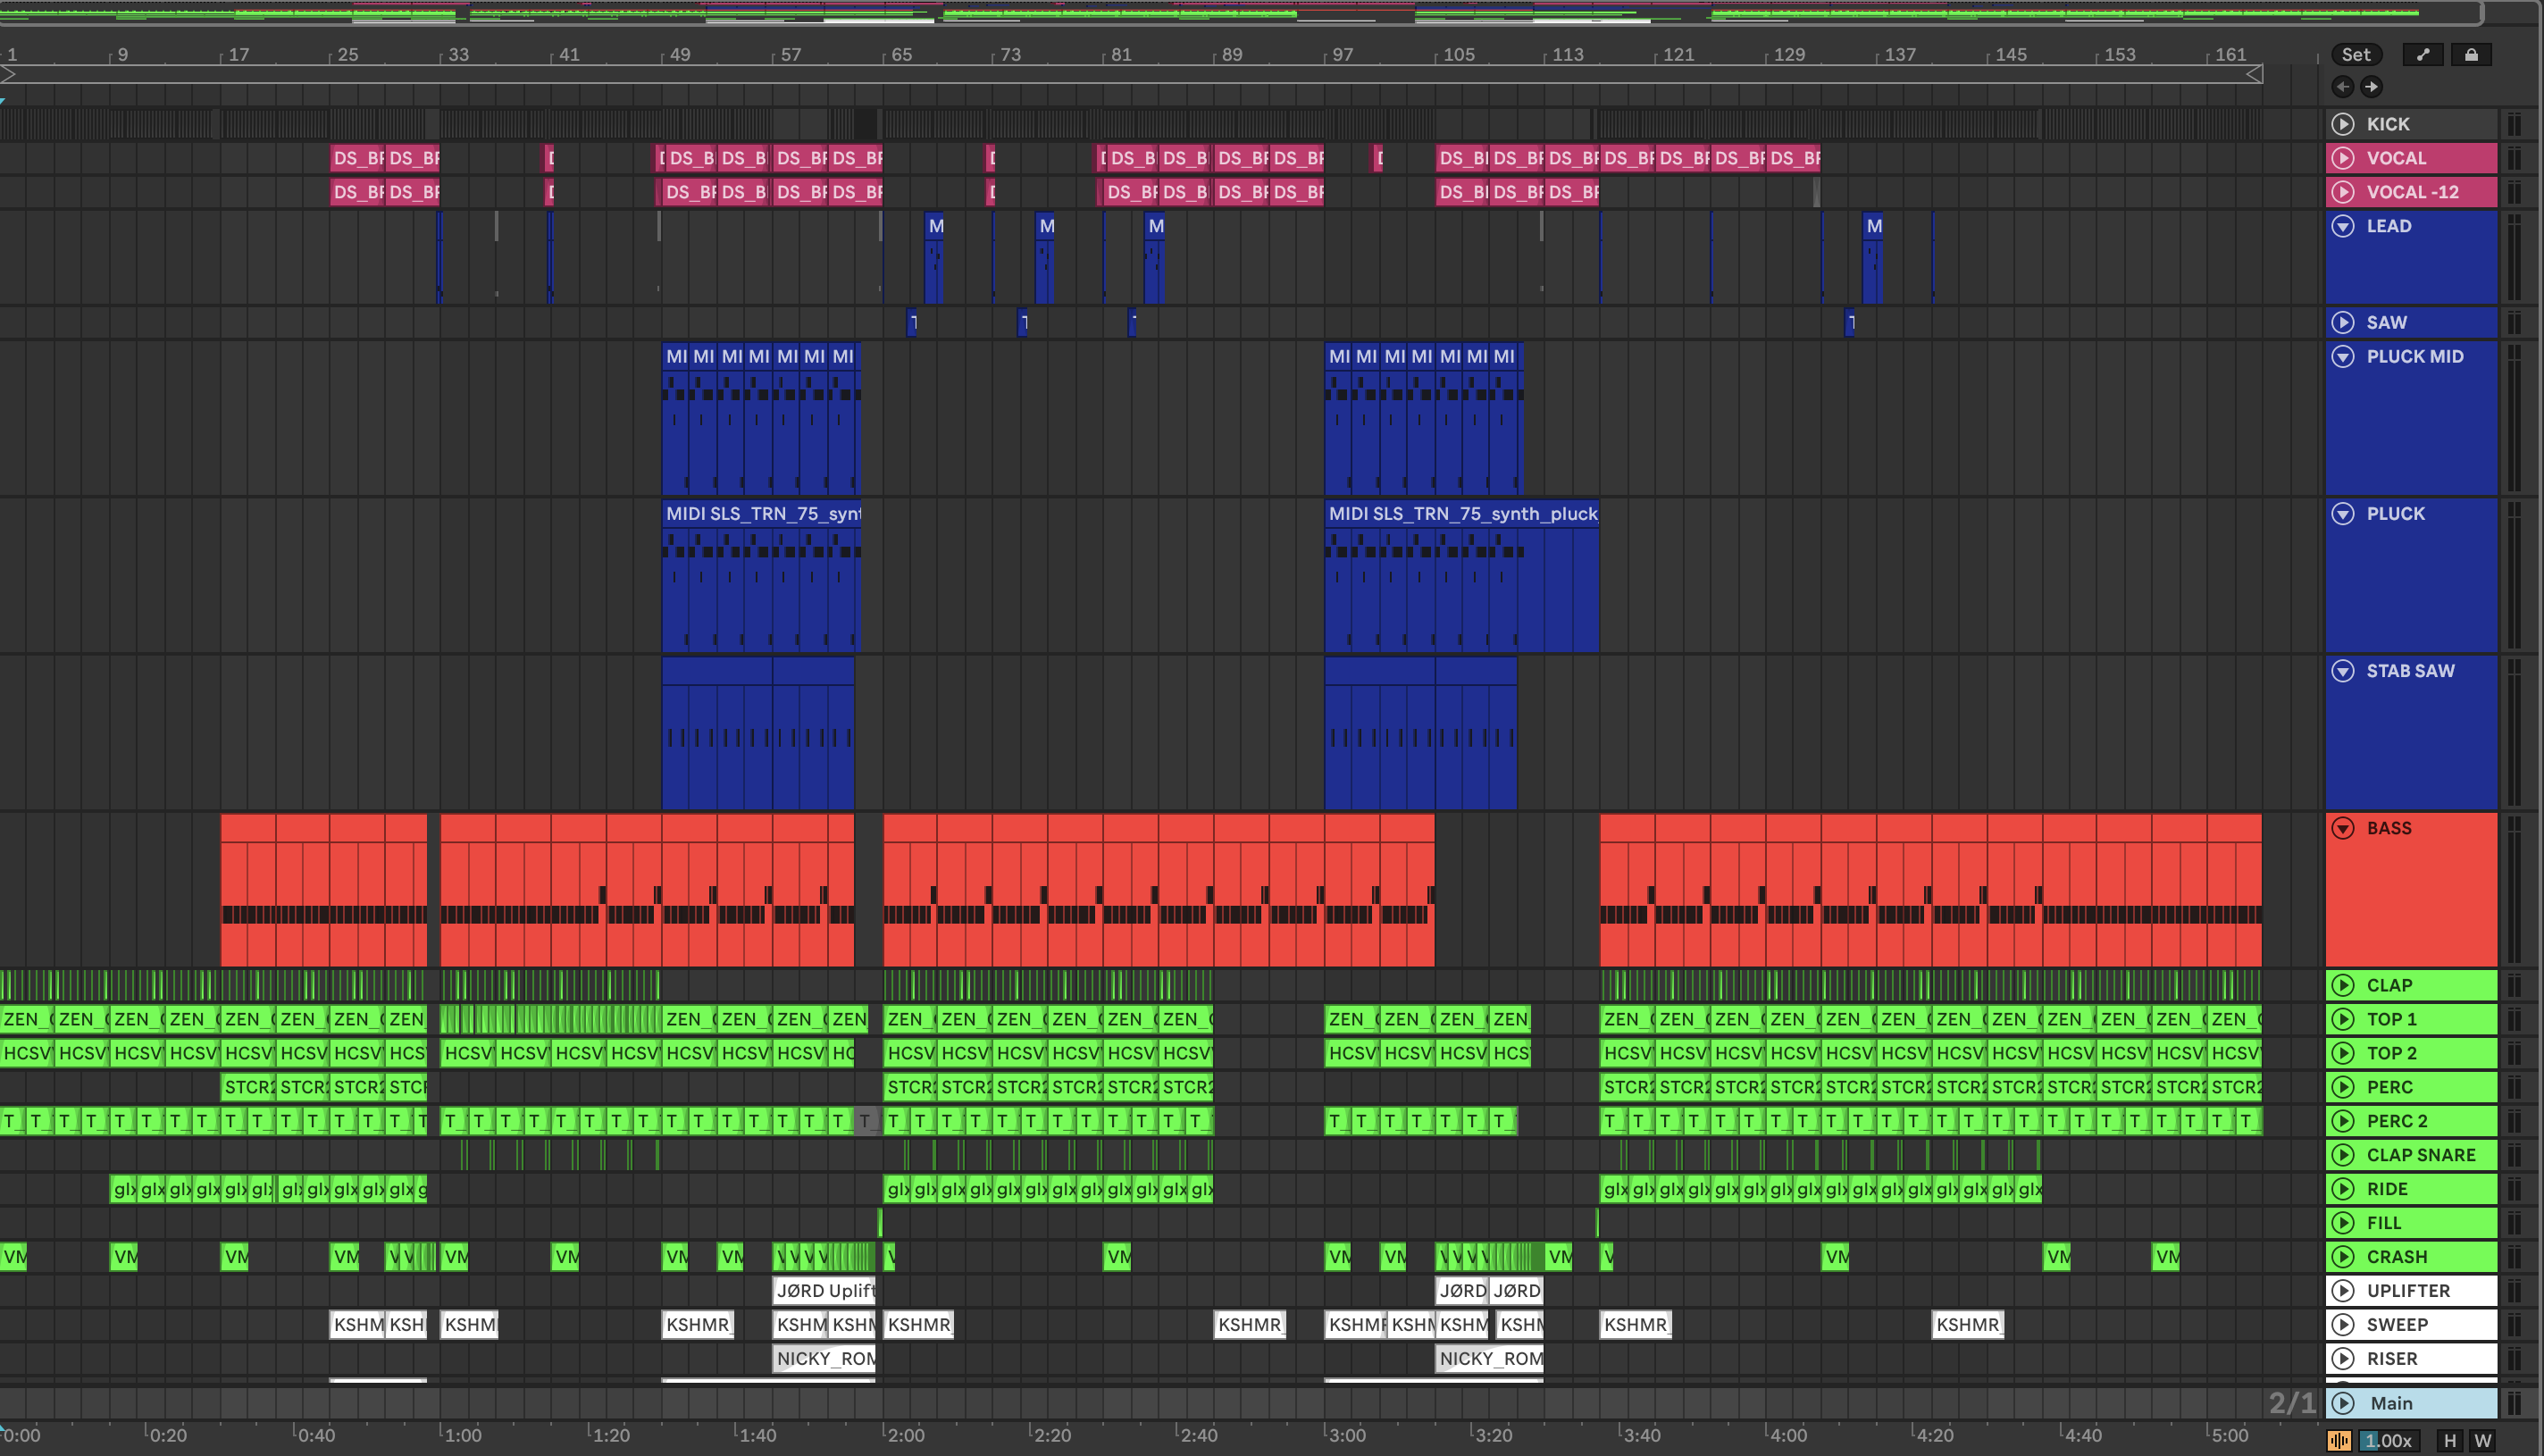
Task: Click the Lock Envelopes padlock icon
Action: click(x=2471, y=55)
